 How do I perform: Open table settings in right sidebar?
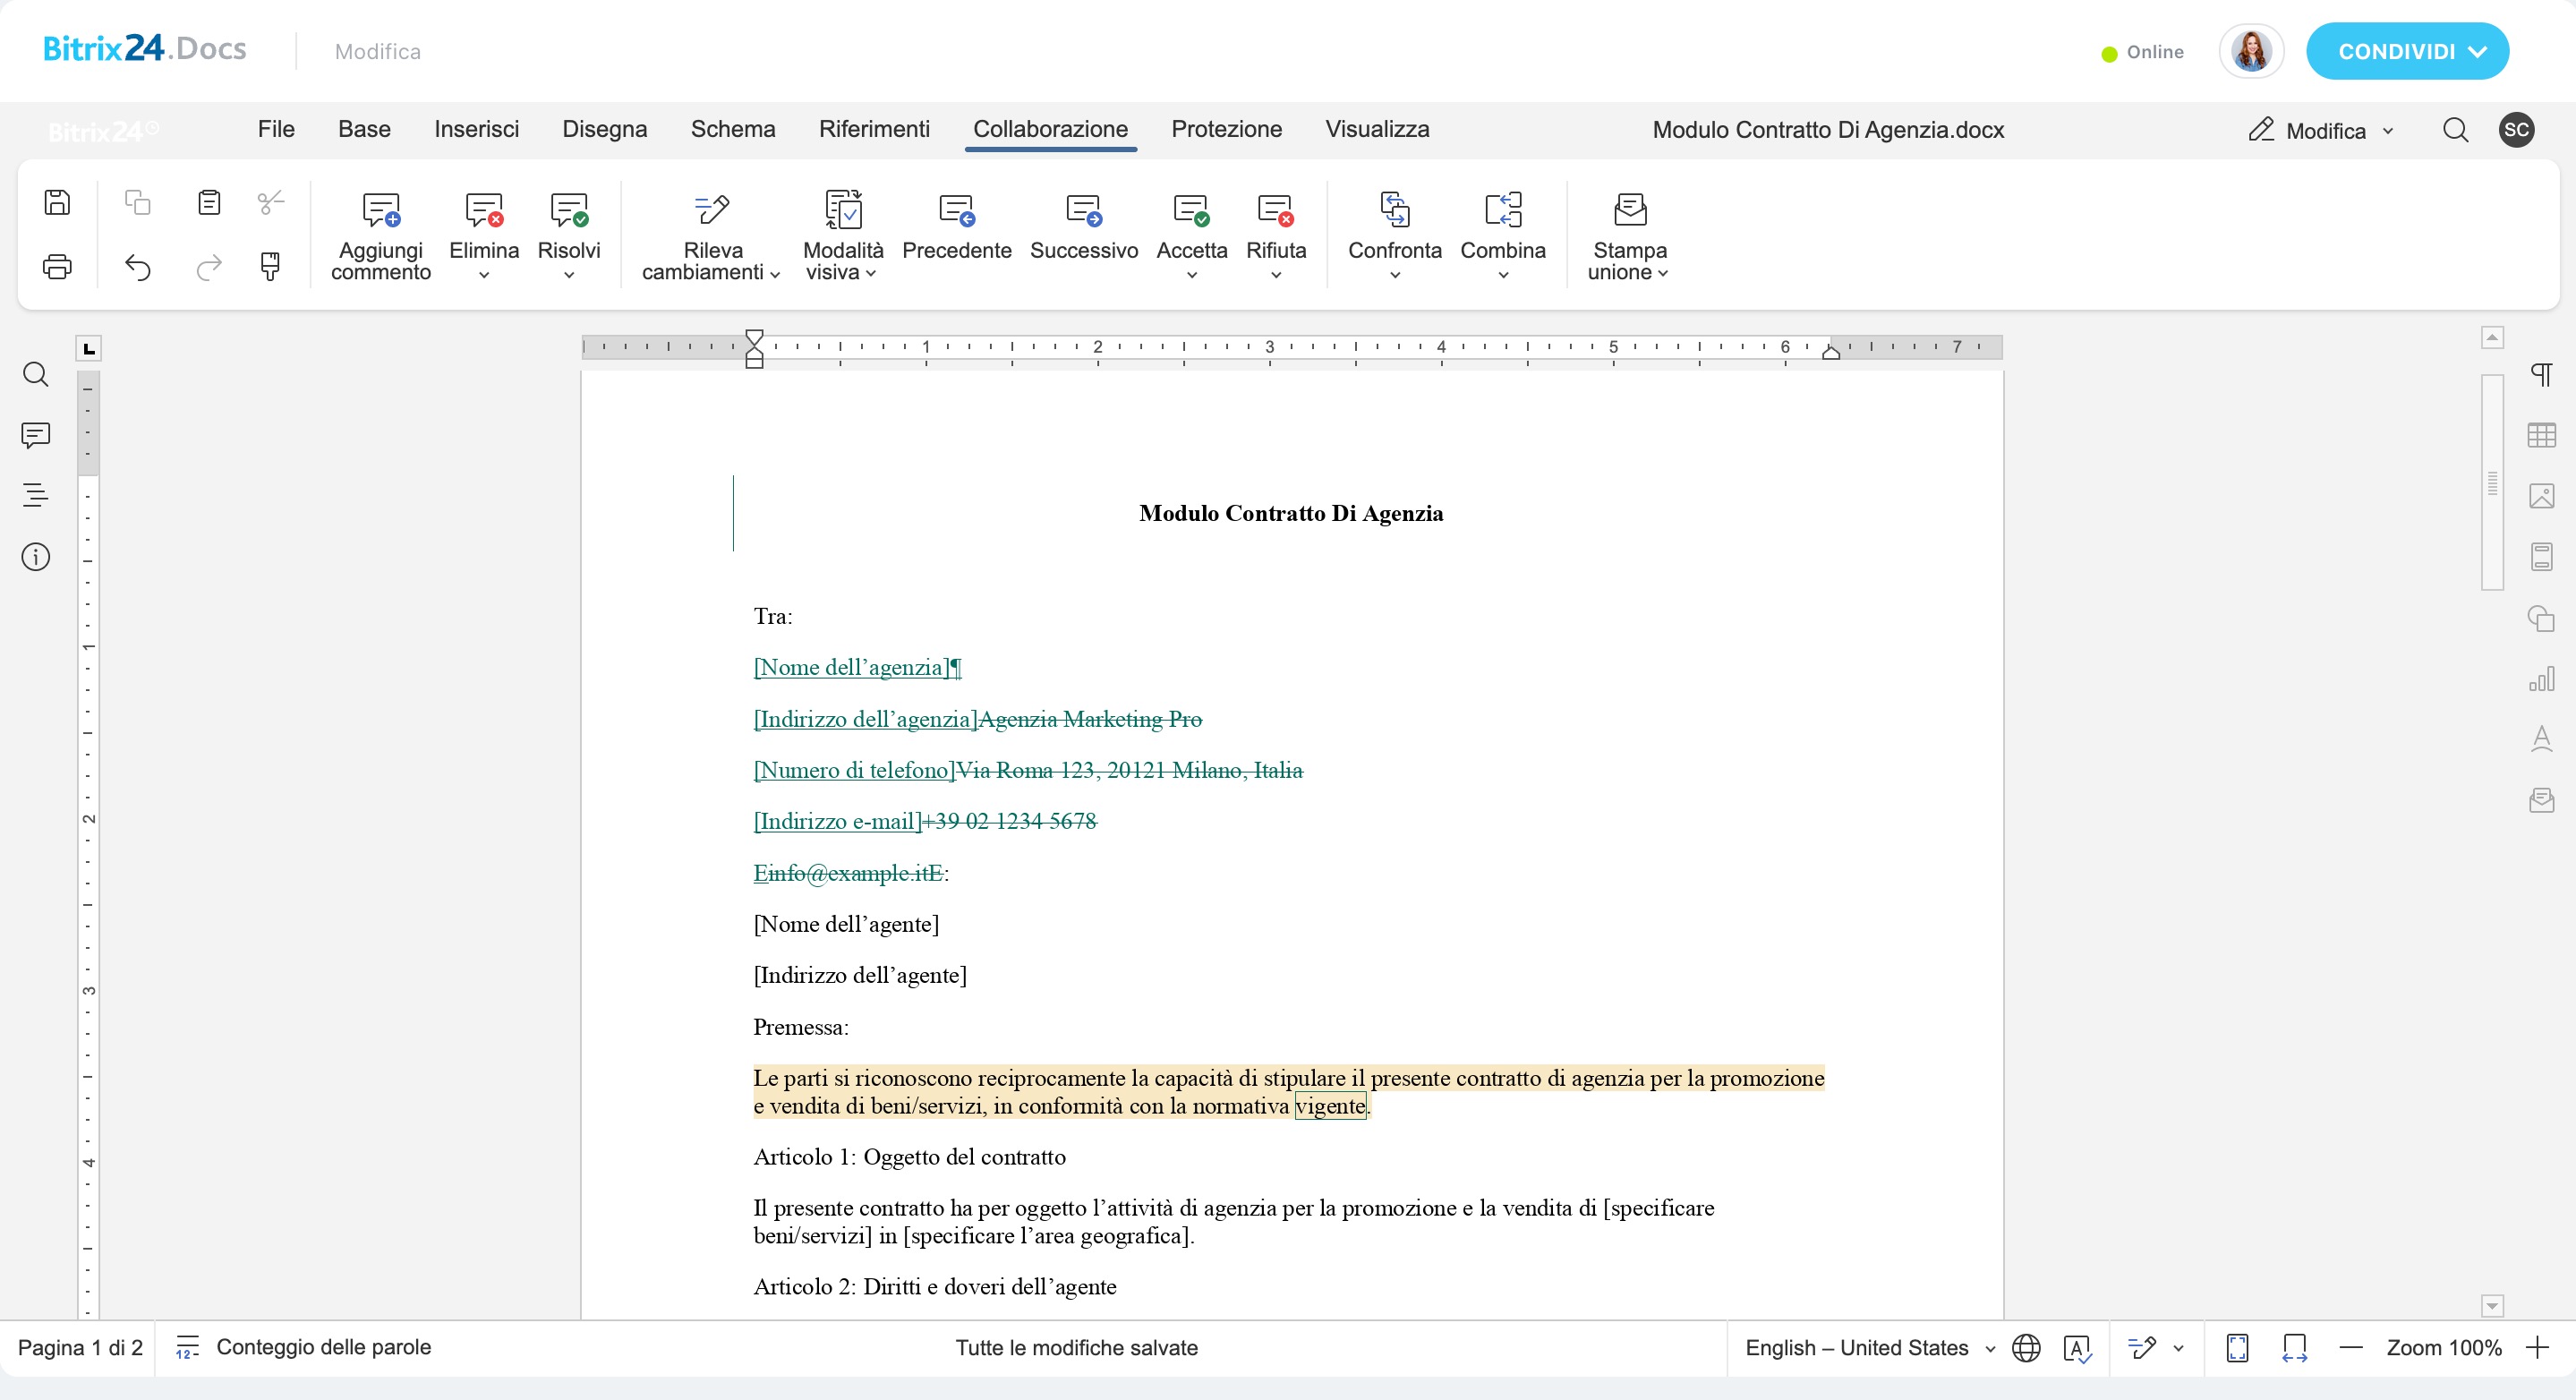click(2541, 435)
